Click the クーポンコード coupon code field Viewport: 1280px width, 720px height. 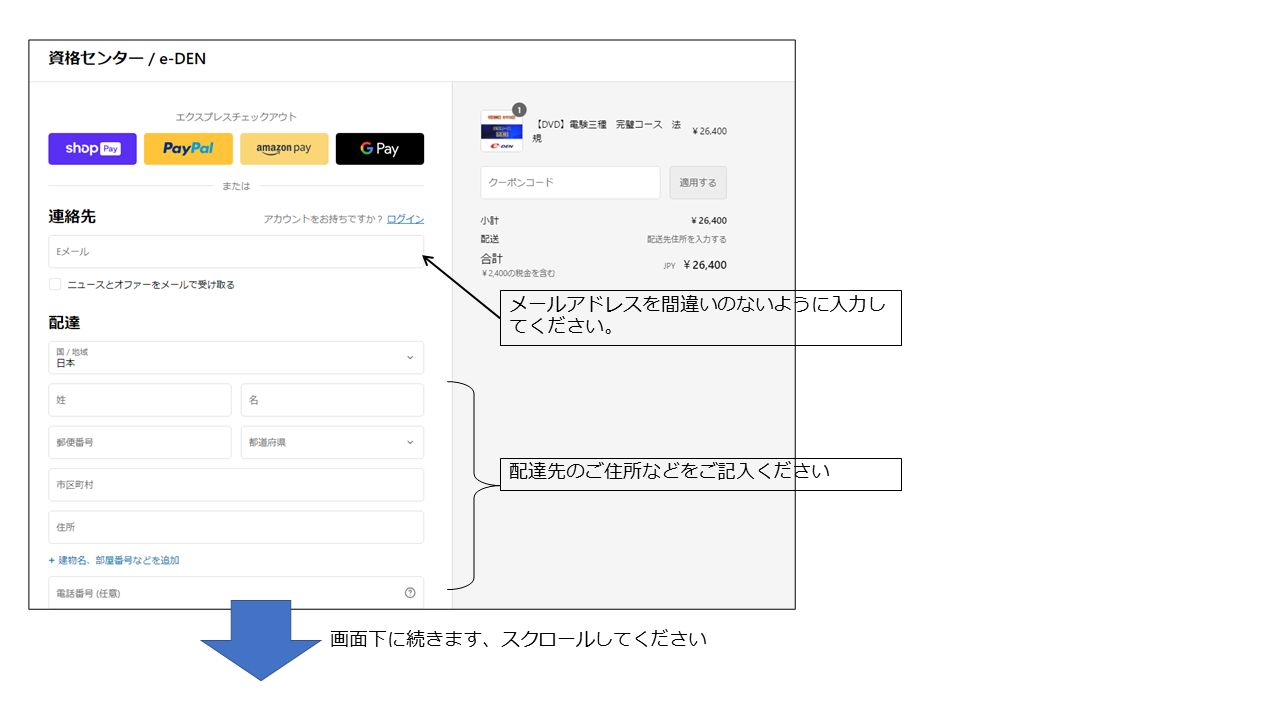pos(570,183)
